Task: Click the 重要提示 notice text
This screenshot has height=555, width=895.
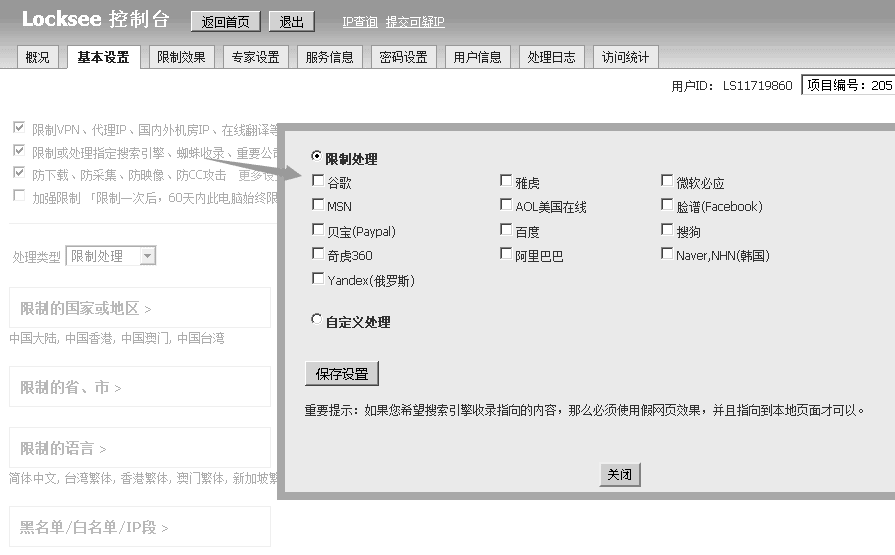Action: pyautogui.click(x=584, y=410)
